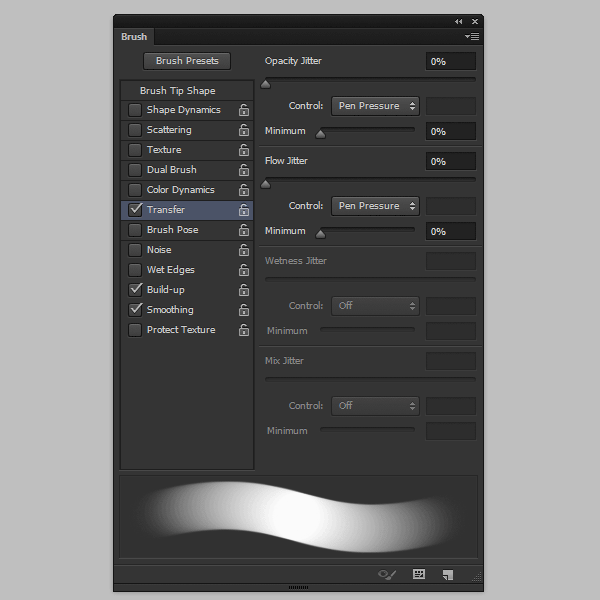The width and height of the screenshot is (600, 600).
Task: Click the Brush Presets button
Action: (187, 61)
